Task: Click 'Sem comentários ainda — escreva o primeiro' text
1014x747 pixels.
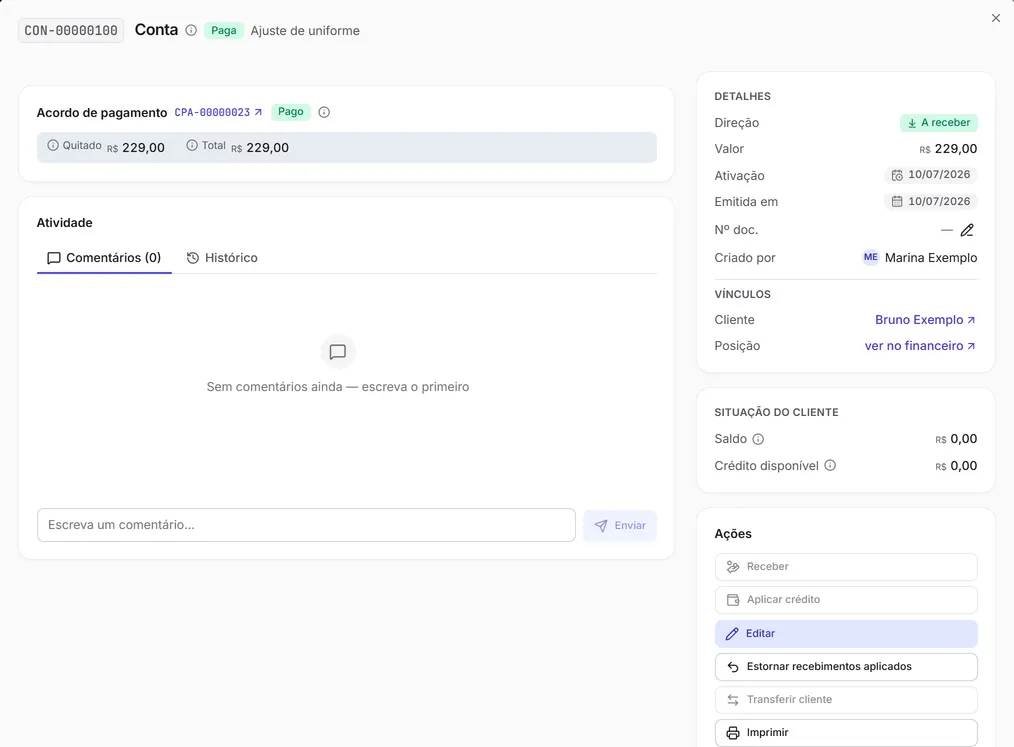Action: click(x=338, y=387)
